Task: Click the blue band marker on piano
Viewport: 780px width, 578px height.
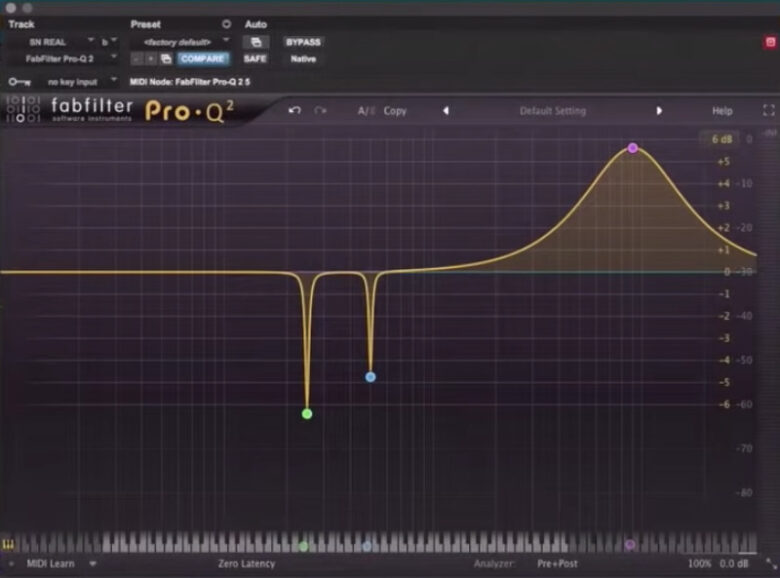Action: tap(367, 546)
